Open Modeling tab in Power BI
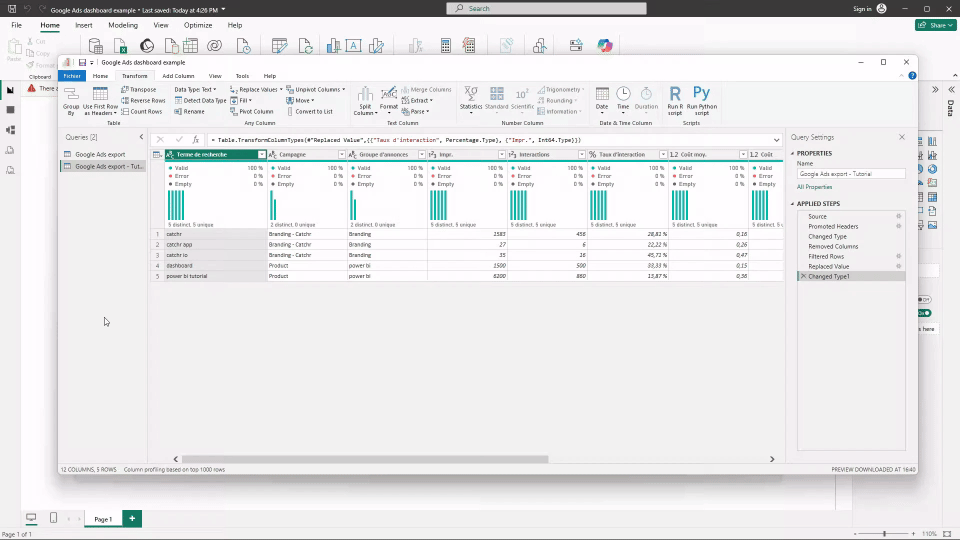The width and height of the screenshot is (960, 540). pyautogui.click(x=123, y=25)
